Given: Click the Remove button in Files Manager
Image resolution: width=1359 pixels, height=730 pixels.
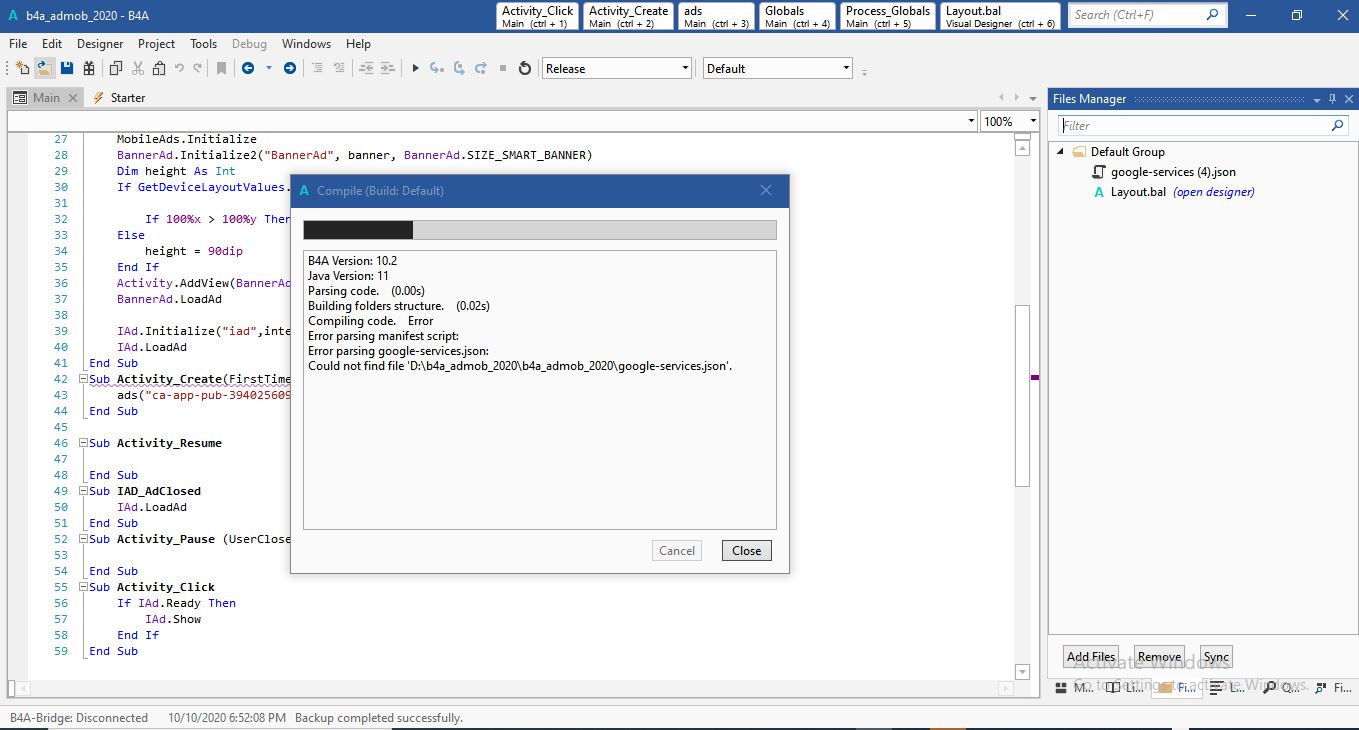Looking at the screenshot, I should [x=1159, y=657].
